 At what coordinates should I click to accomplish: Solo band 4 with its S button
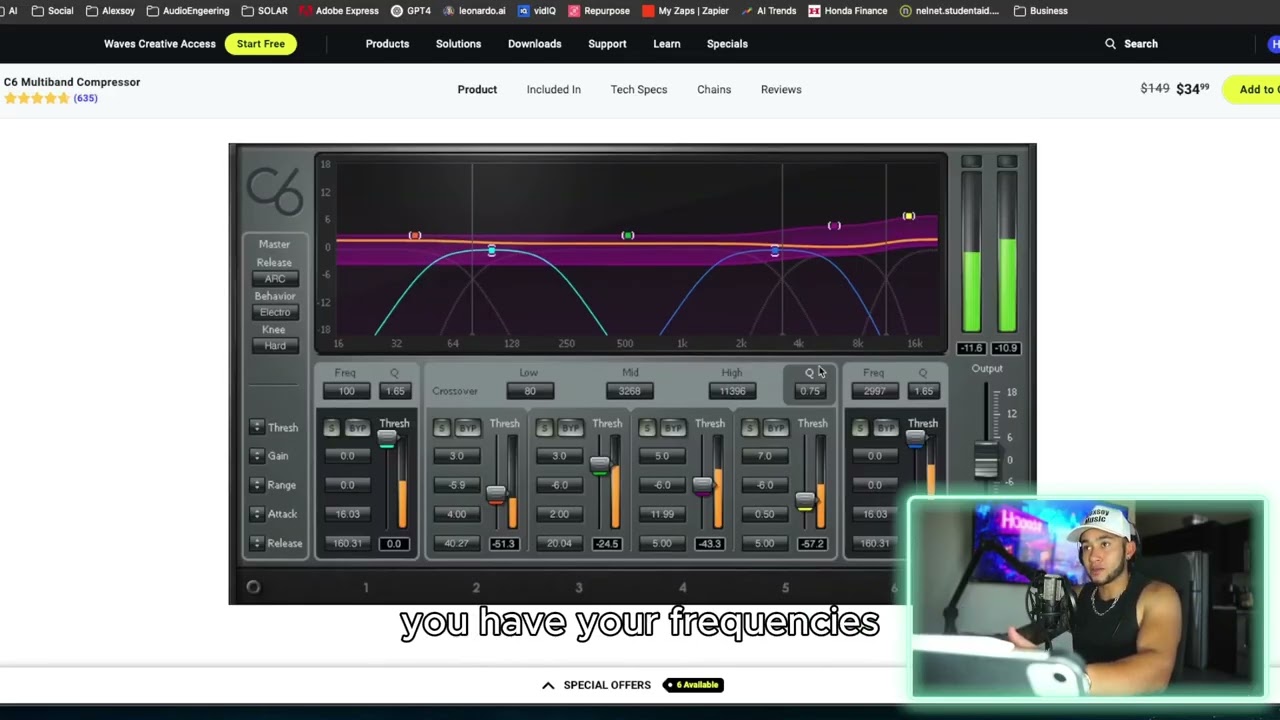tap(647, 428)
